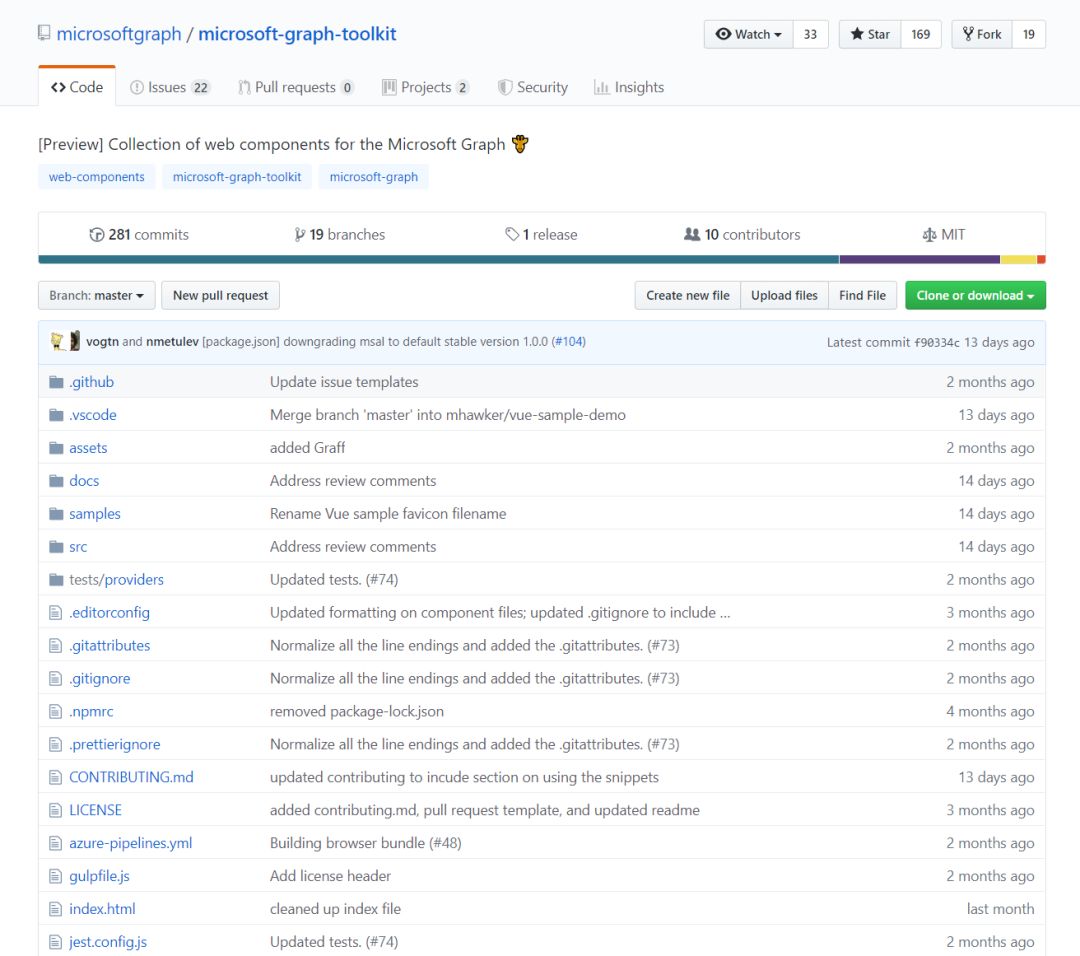This screenshot has width=1080, height=956.
Task: Open the Pull requests tab
Action: (296, 87)
